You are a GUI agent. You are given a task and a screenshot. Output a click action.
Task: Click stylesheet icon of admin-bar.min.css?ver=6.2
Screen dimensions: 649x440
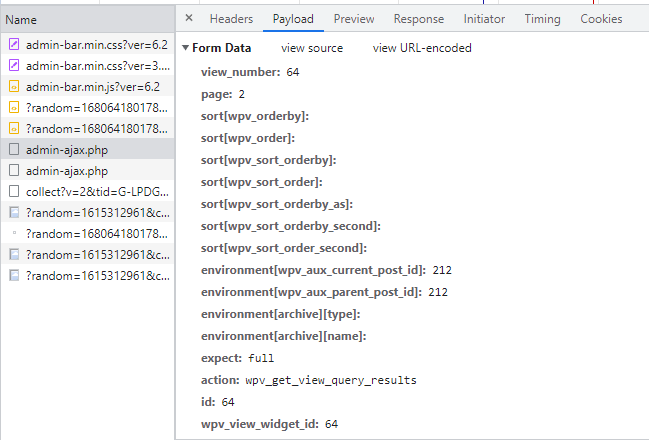14,44
